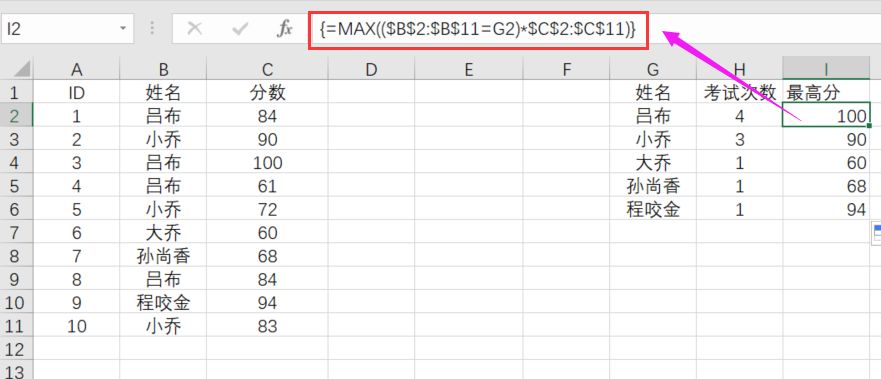Select row 11 header
This screenshot has width=881, height=379.
(x=16, y=325)
